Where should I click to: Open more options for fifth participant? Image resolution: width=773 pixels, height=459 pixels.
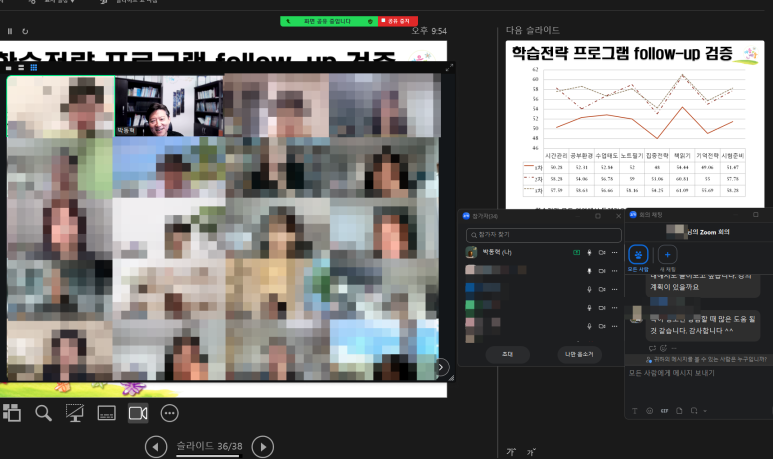(615, 326)
